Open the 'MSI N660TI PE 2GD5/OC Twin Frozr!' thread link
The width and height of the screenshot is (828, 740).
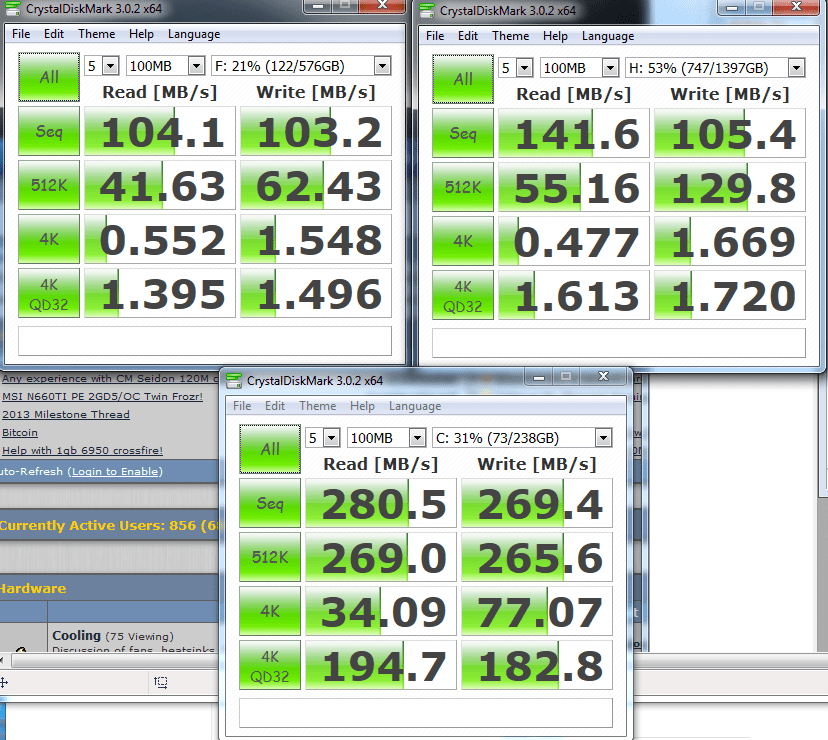pos(102,396)
